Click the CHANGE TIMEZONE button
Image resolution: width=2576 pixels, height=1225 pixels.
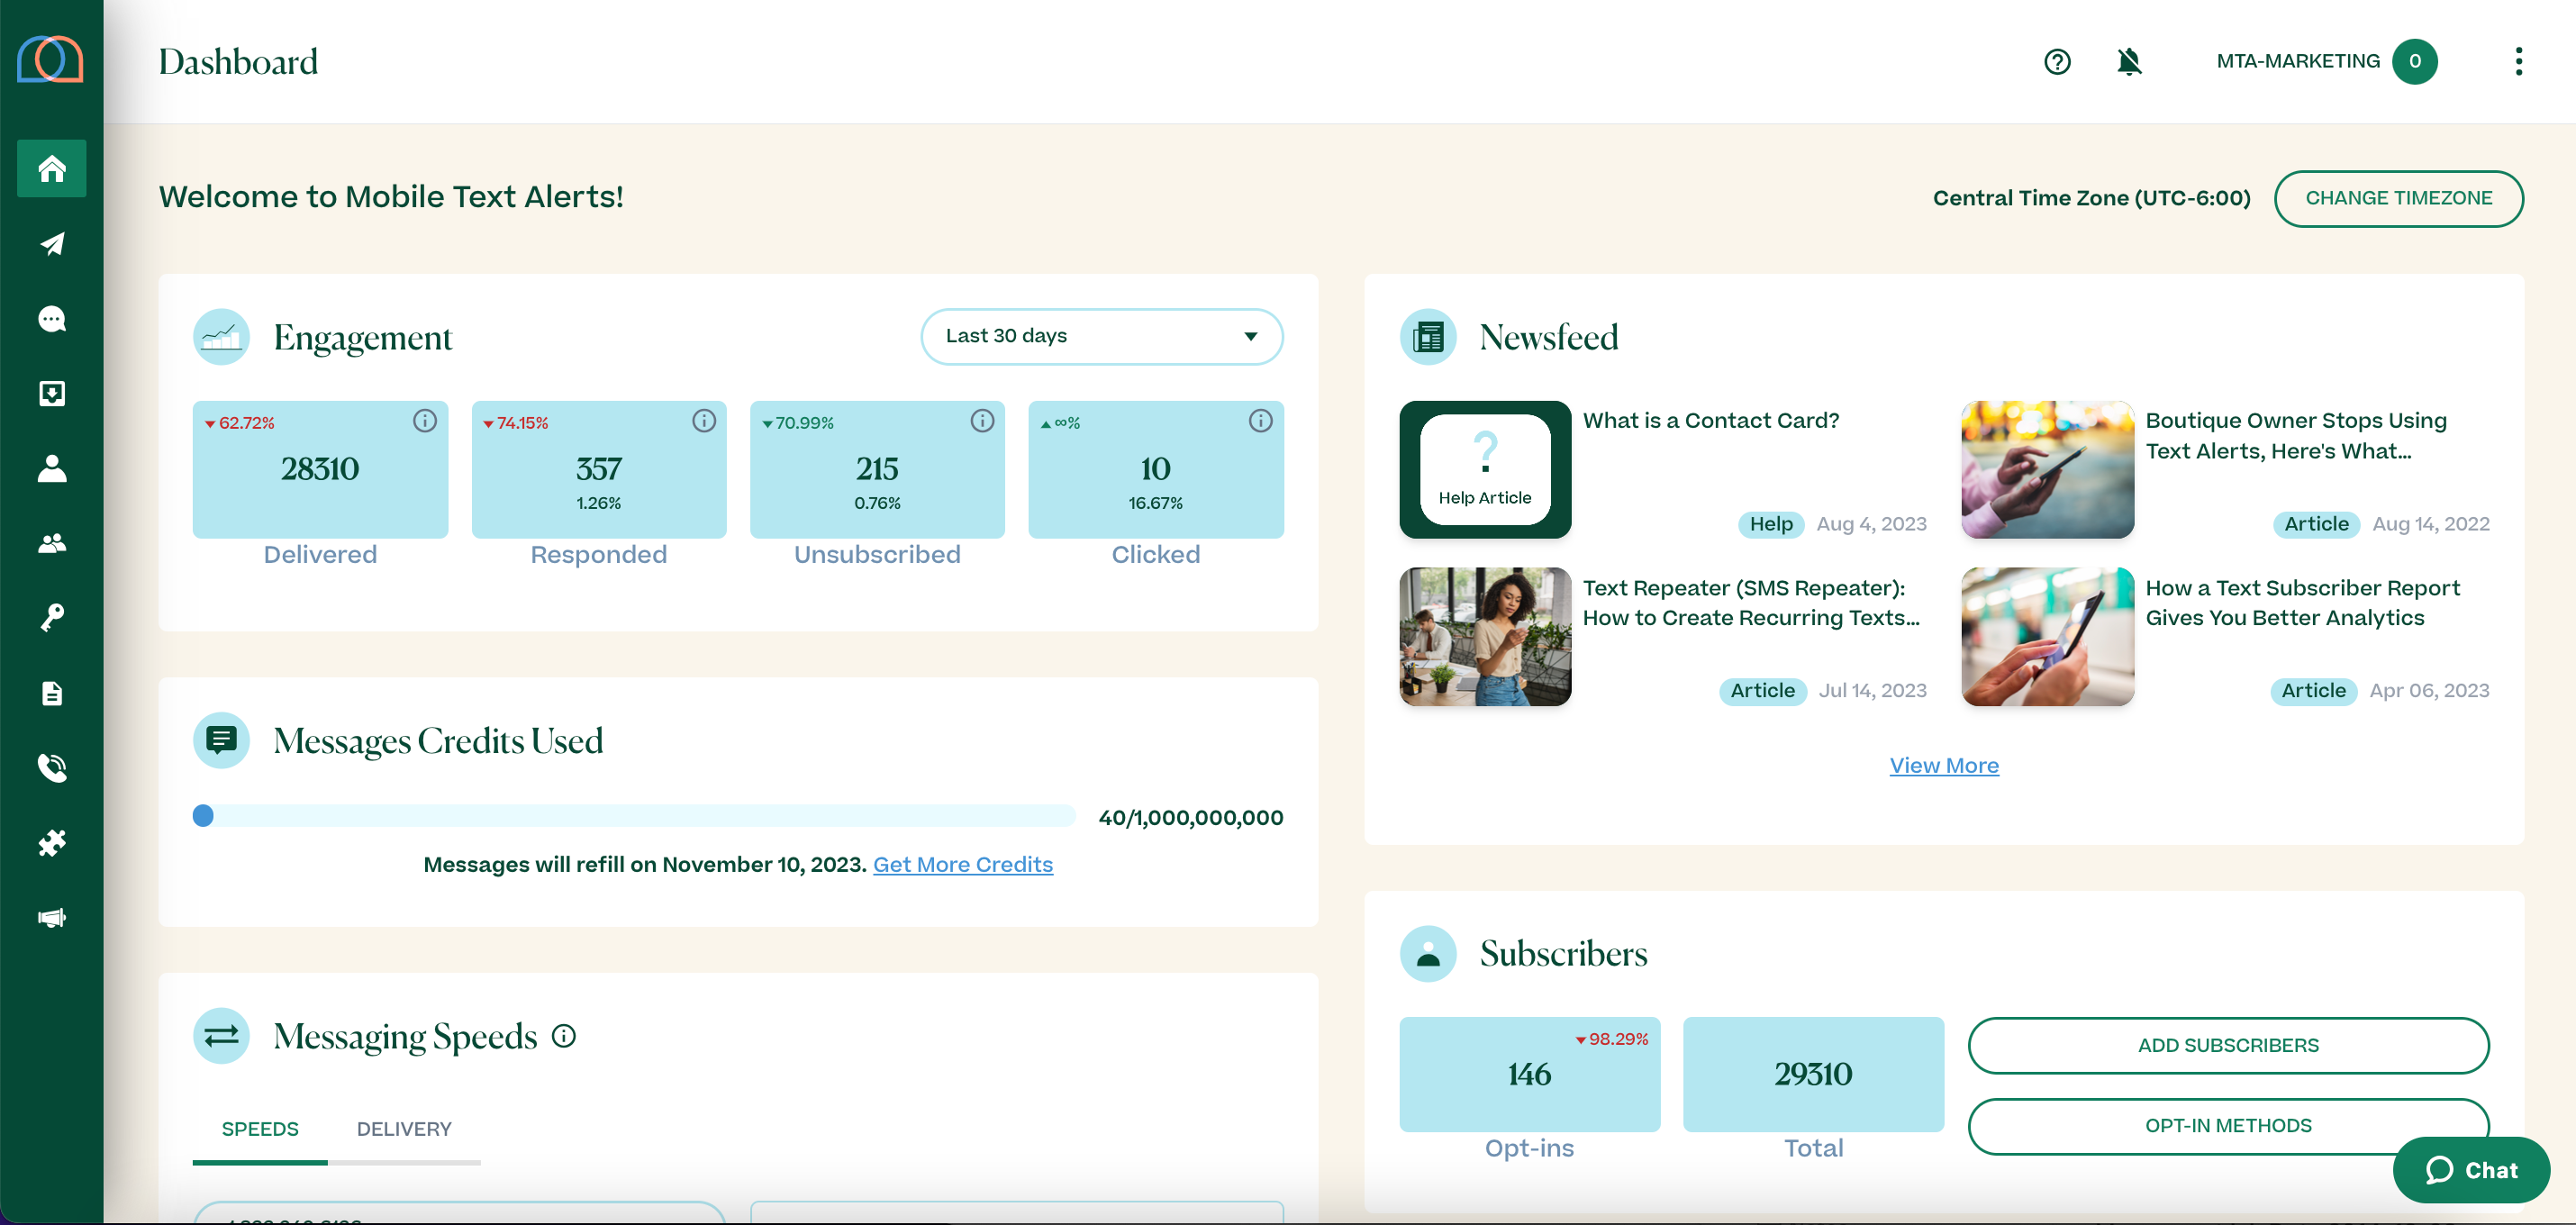pyautogui.click(x=2398, y=198)
